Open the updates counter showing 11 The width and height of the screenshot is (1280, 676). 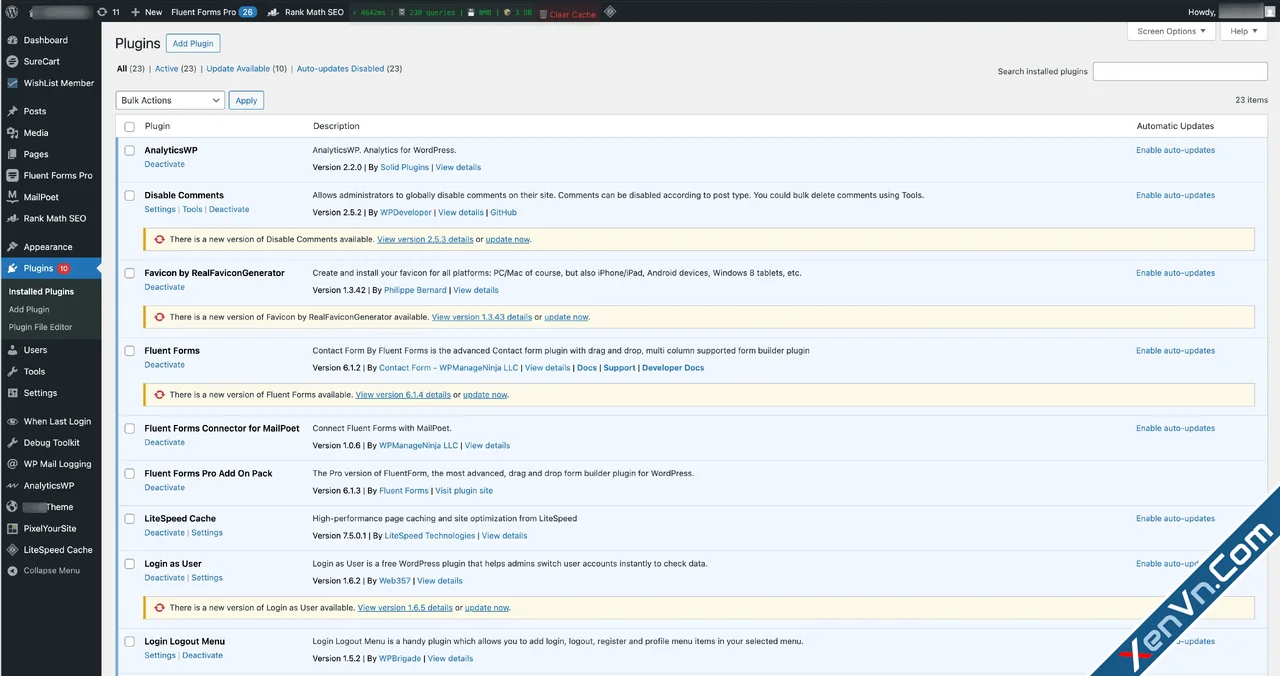tap(109, 12)
